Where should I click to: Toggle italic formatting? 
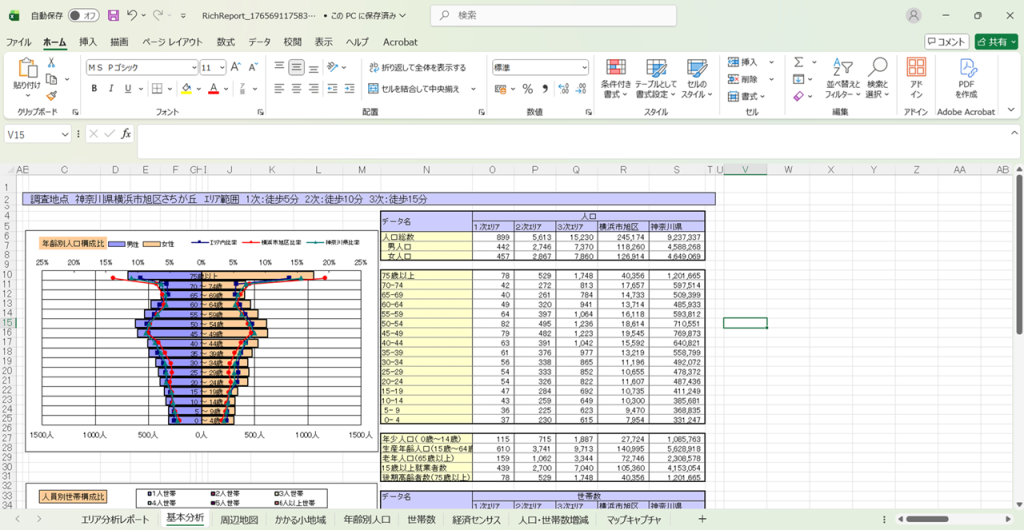(113, 89)
